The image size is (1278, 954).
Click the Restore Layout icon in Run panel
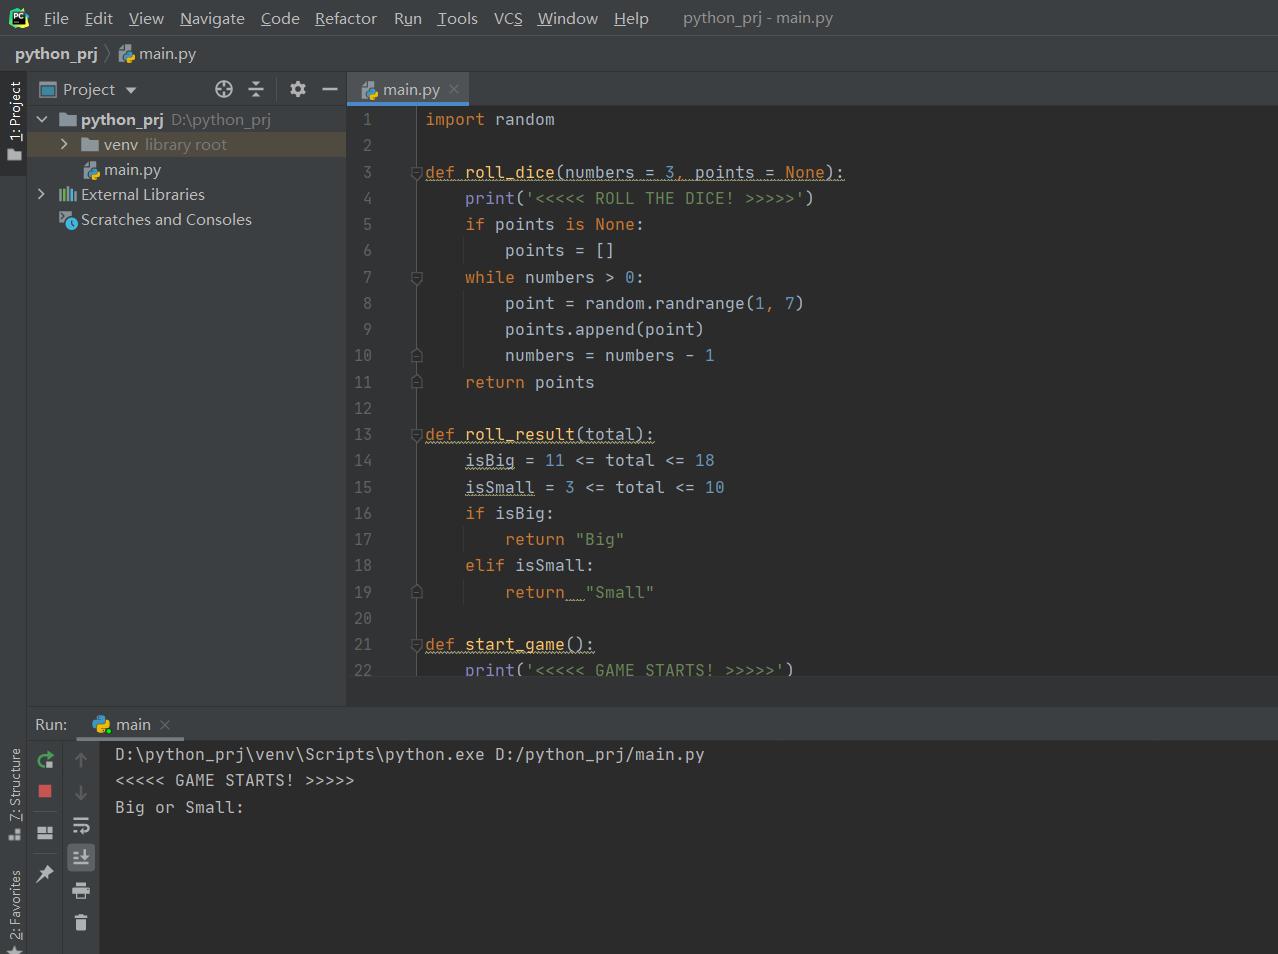45,832
